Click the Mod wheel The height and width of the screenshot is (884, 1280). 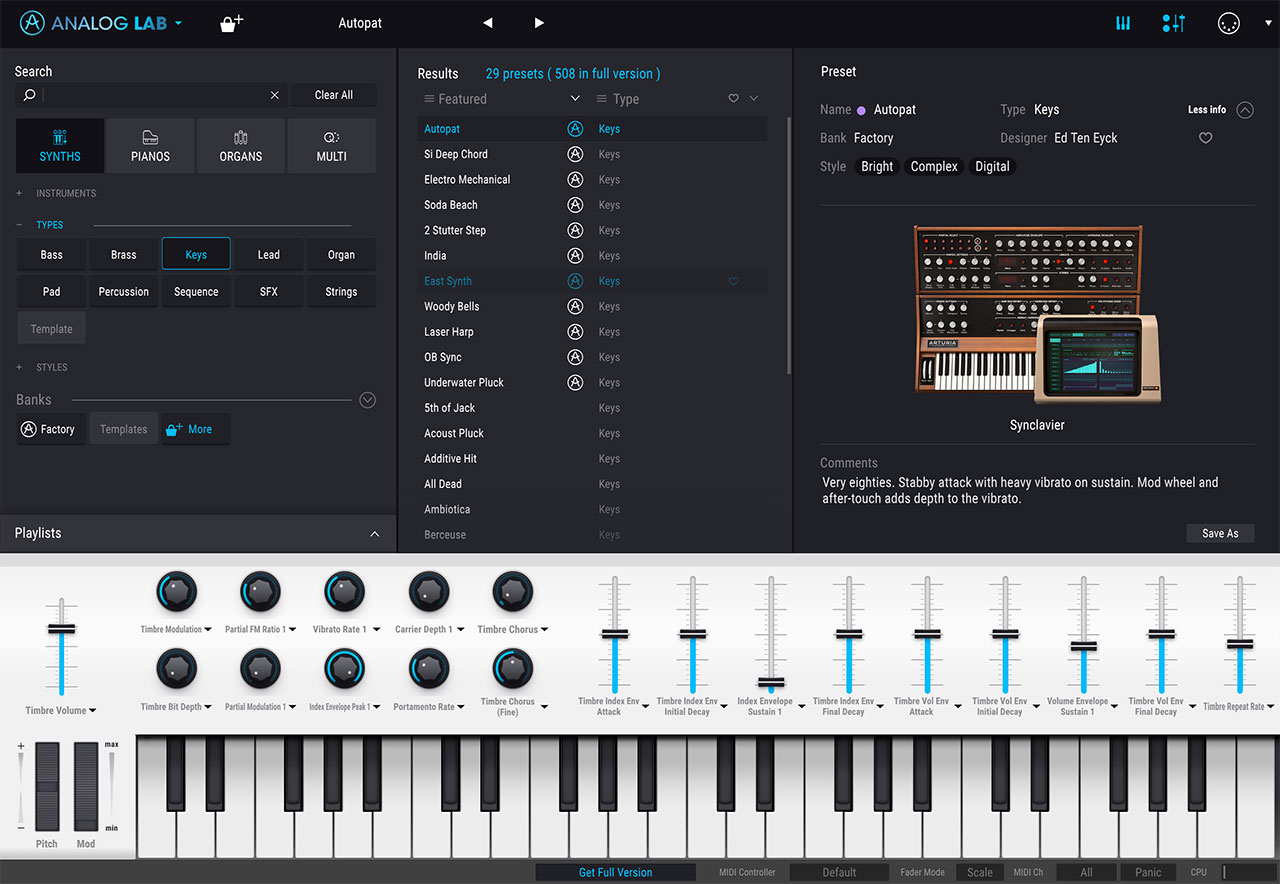[x=86, y=787]
